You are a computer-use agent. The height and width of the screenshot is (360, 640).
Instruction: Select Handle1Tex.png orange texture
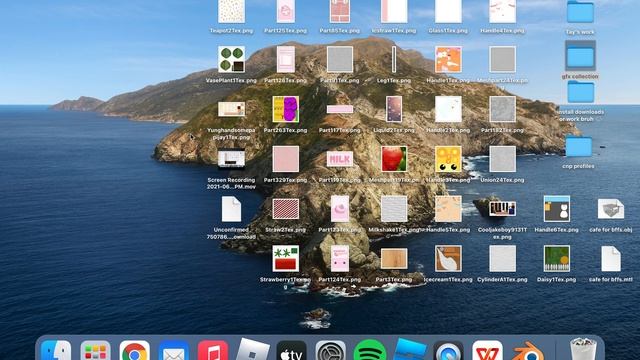tap(448, 59)
